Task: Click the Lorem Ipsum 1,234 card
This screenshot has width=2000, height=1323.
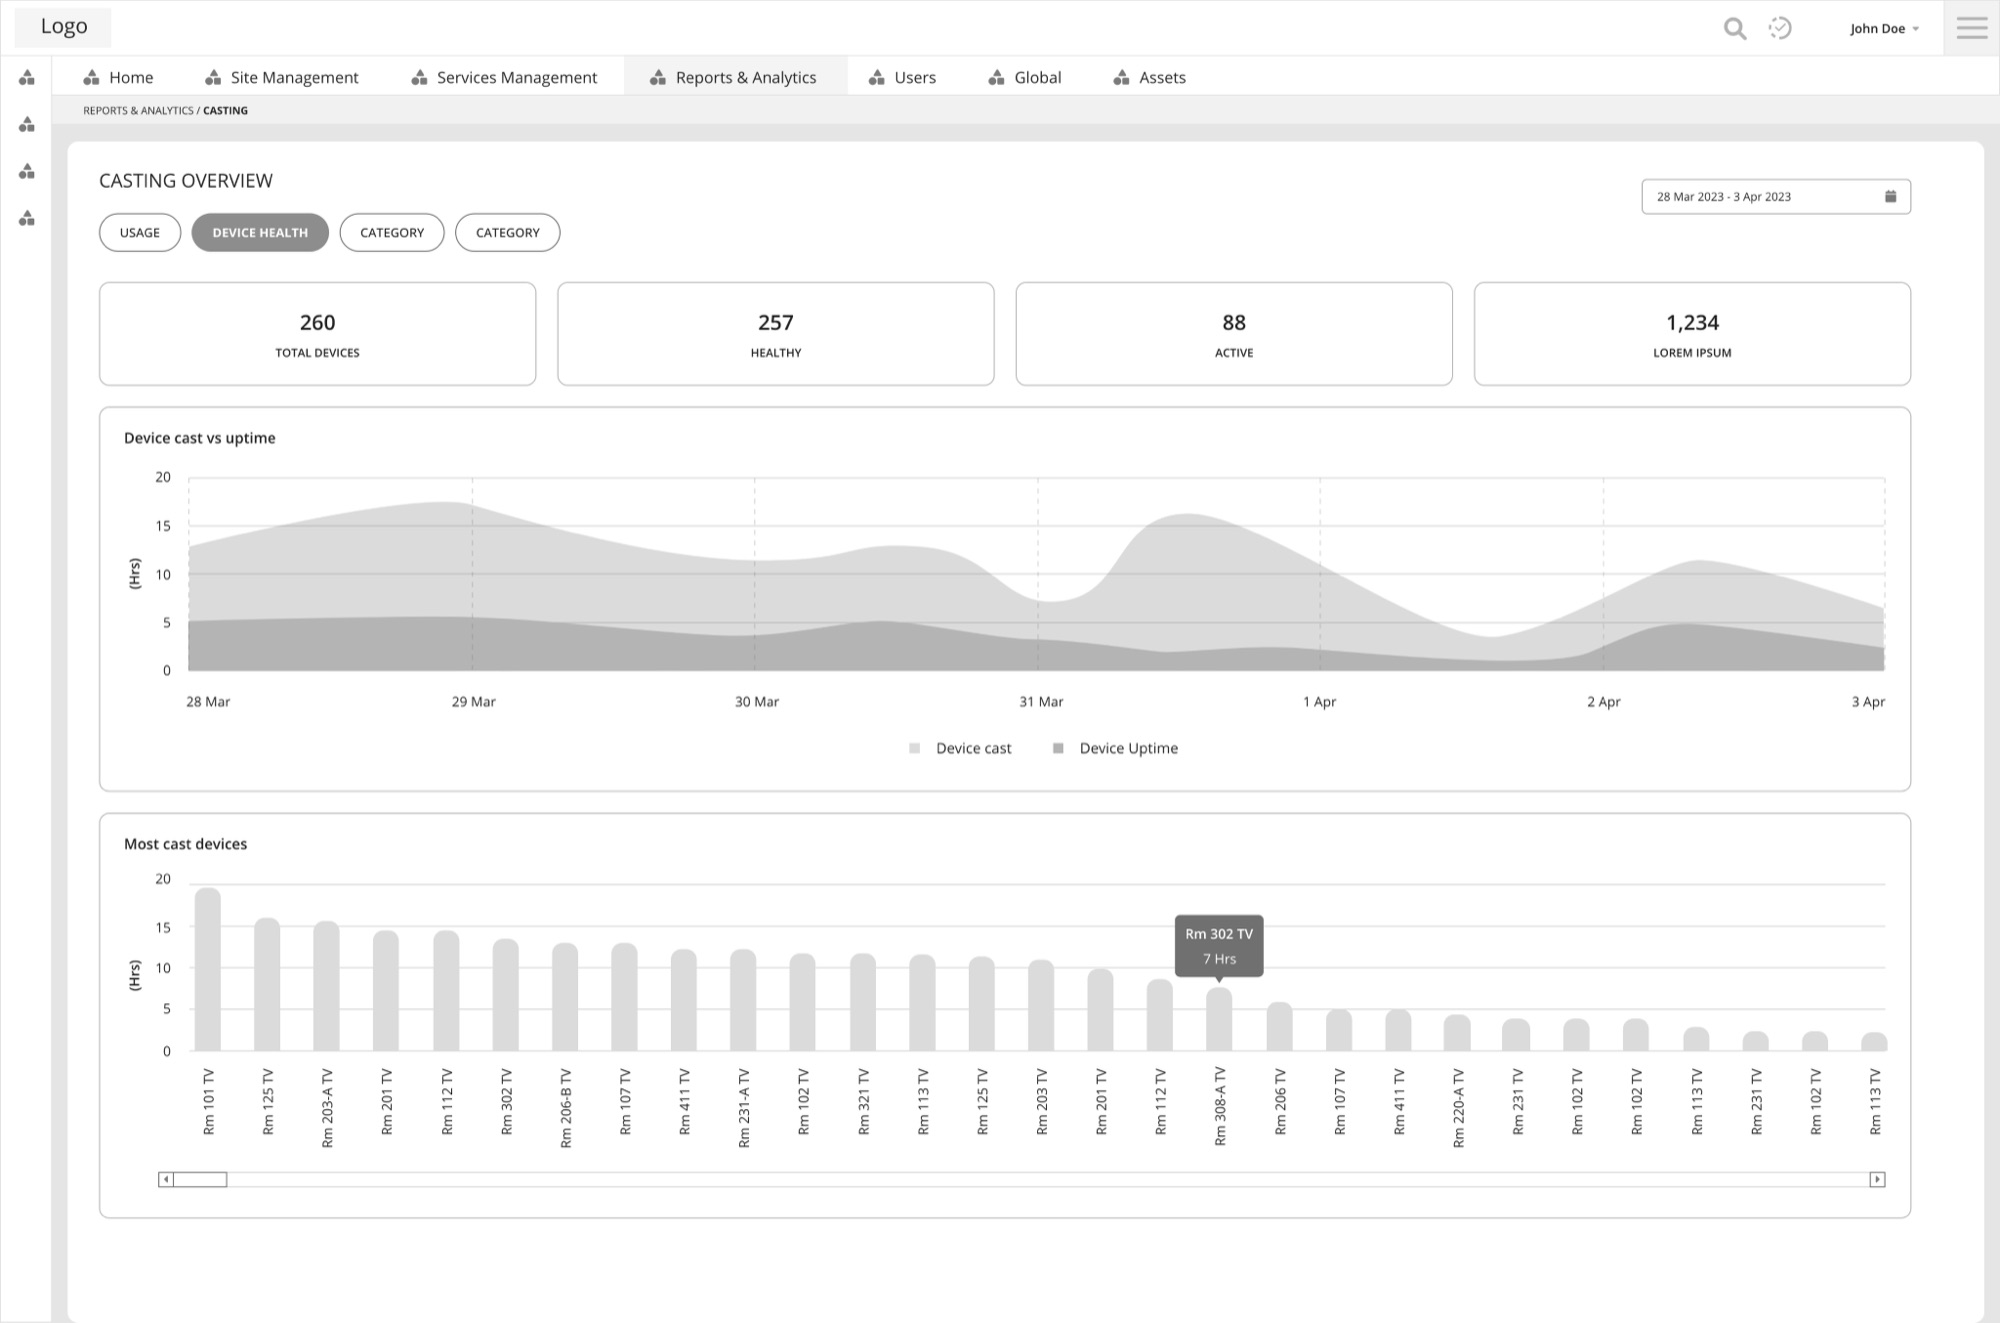Action: click(1692, 334)
